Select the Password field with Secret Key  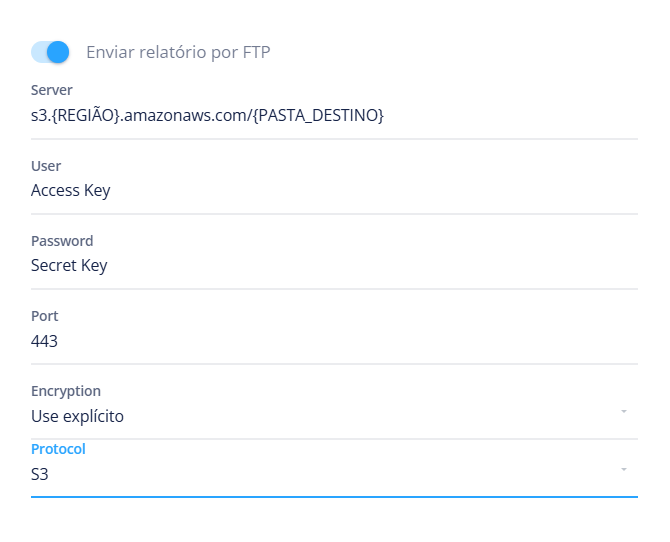334,266
